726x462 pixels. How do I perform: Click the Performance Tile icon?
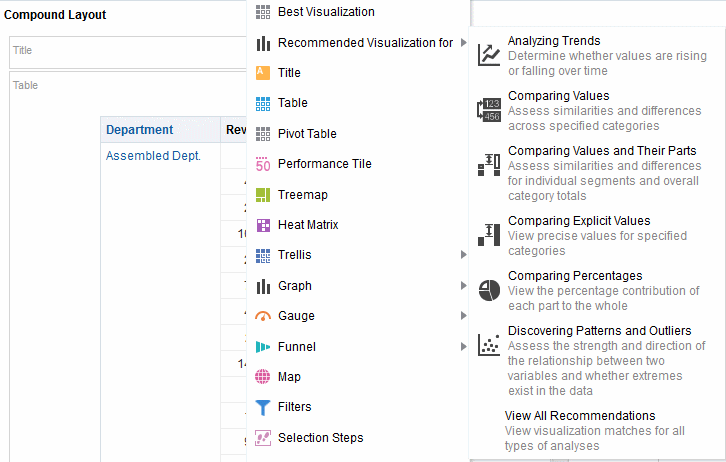click(x=263, y=164)
